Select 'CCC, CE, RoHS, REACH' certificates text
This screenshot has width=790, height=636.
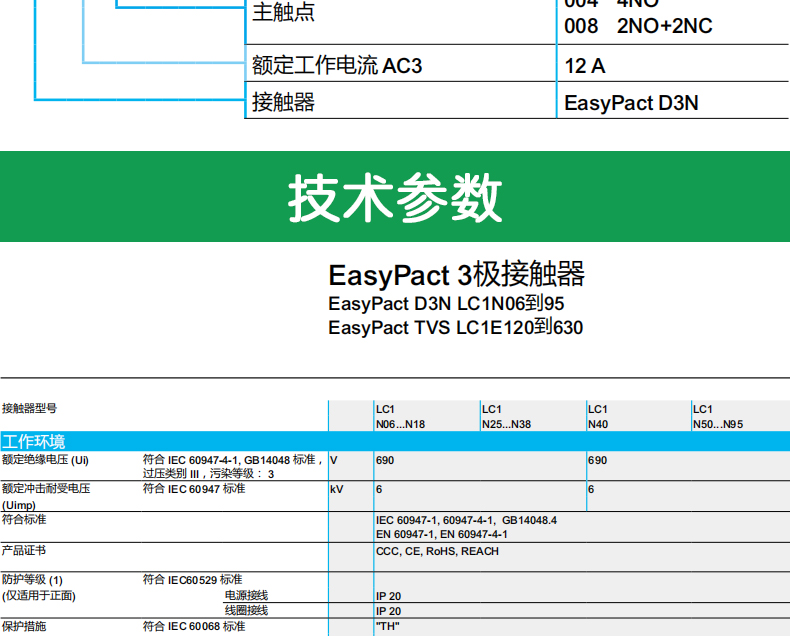click(437, 551)
